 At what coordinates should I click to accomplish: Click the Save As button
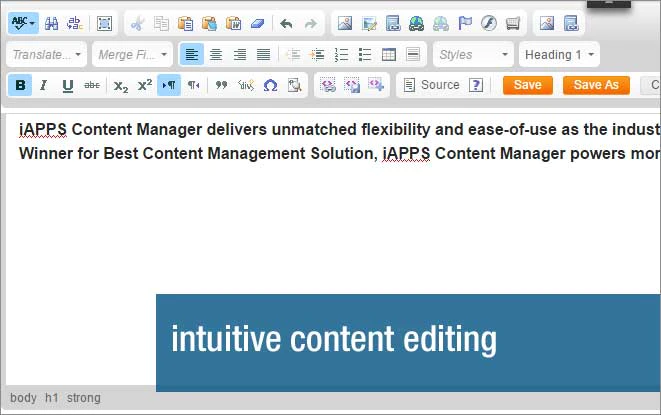tap(596, 85)
